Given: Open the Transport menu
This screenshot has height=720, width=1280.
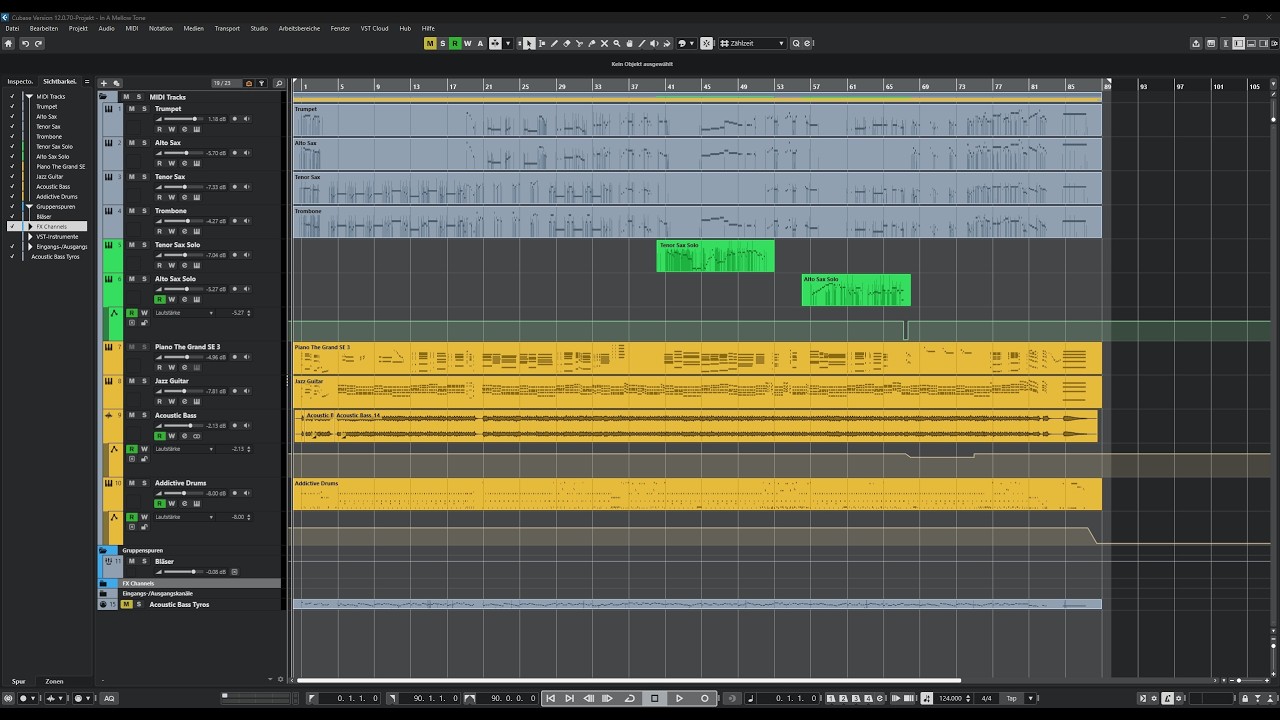Looking at the screenshot, I should [x=227, y=28].
